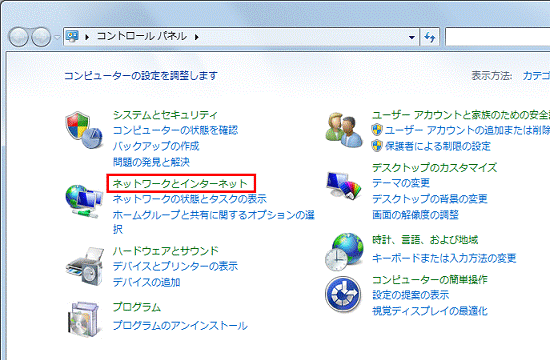The width and height of the screenshot is (550, 360).
Task: Open システムとセキュリティ category
Action: pos(165,115)
